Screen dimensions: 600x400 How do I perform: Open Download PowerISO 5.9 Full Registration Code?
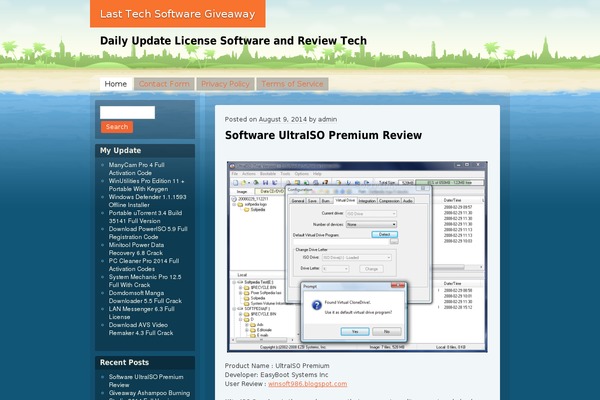pyautogui.click(x=148, y=233)
